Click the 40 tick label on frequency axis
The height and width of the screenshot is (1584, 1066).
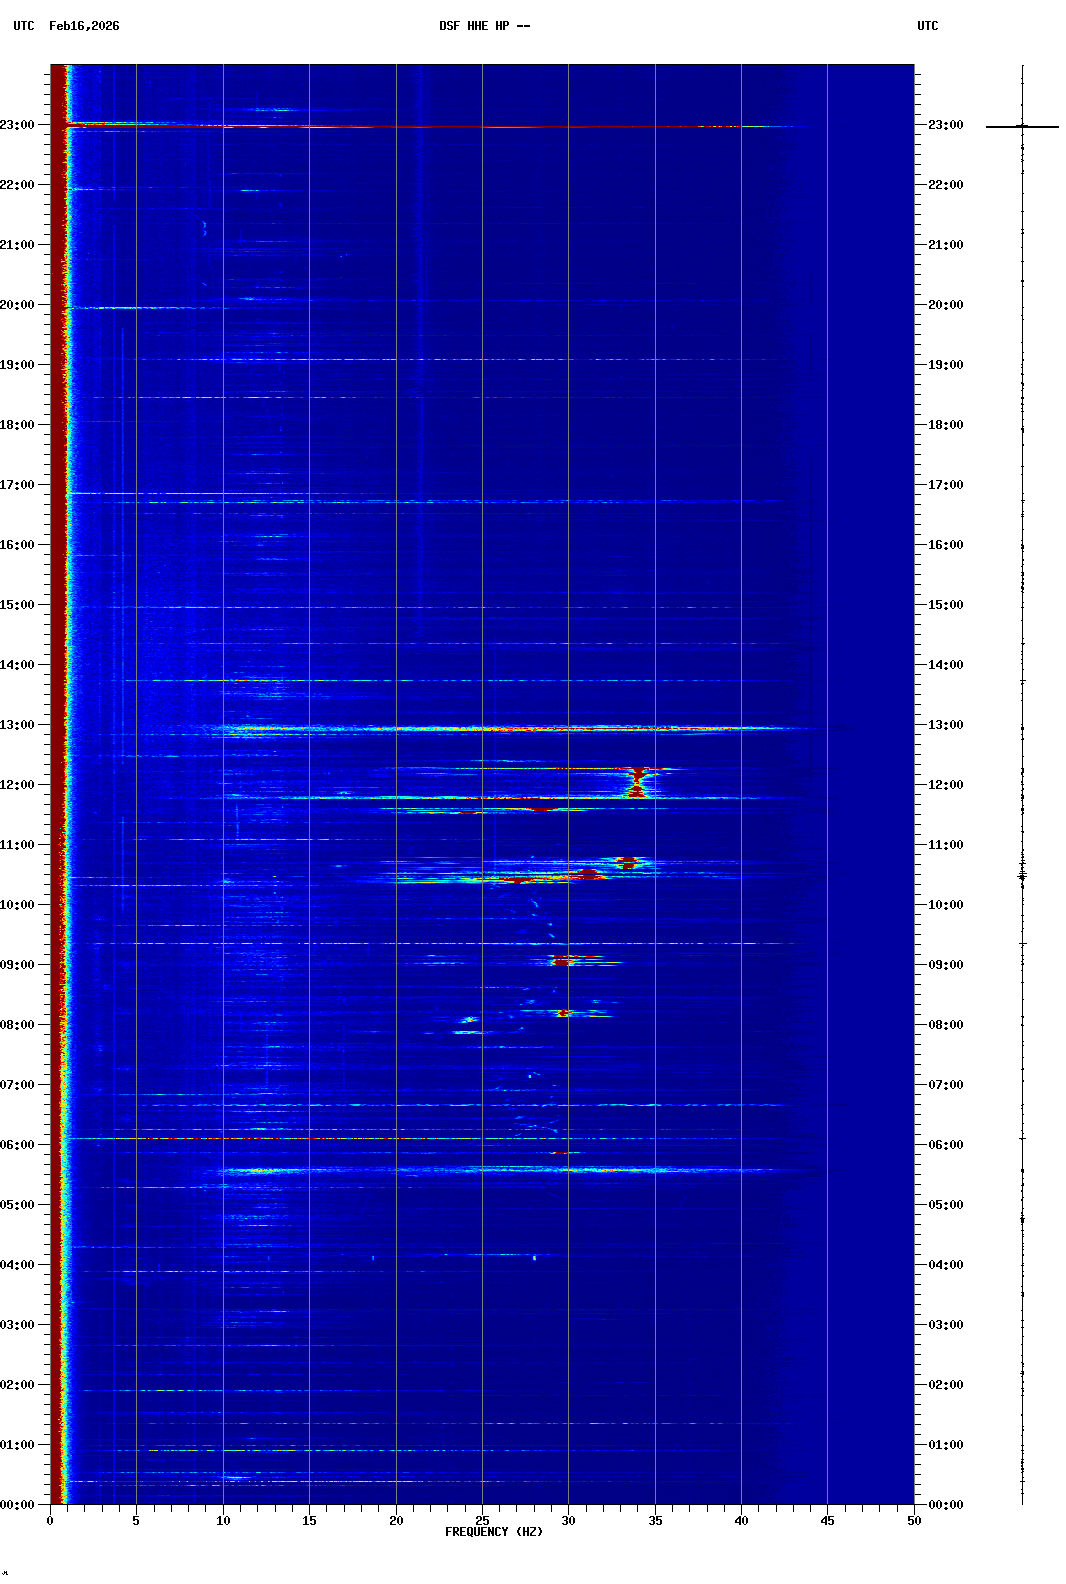[x=741, y=1521]
